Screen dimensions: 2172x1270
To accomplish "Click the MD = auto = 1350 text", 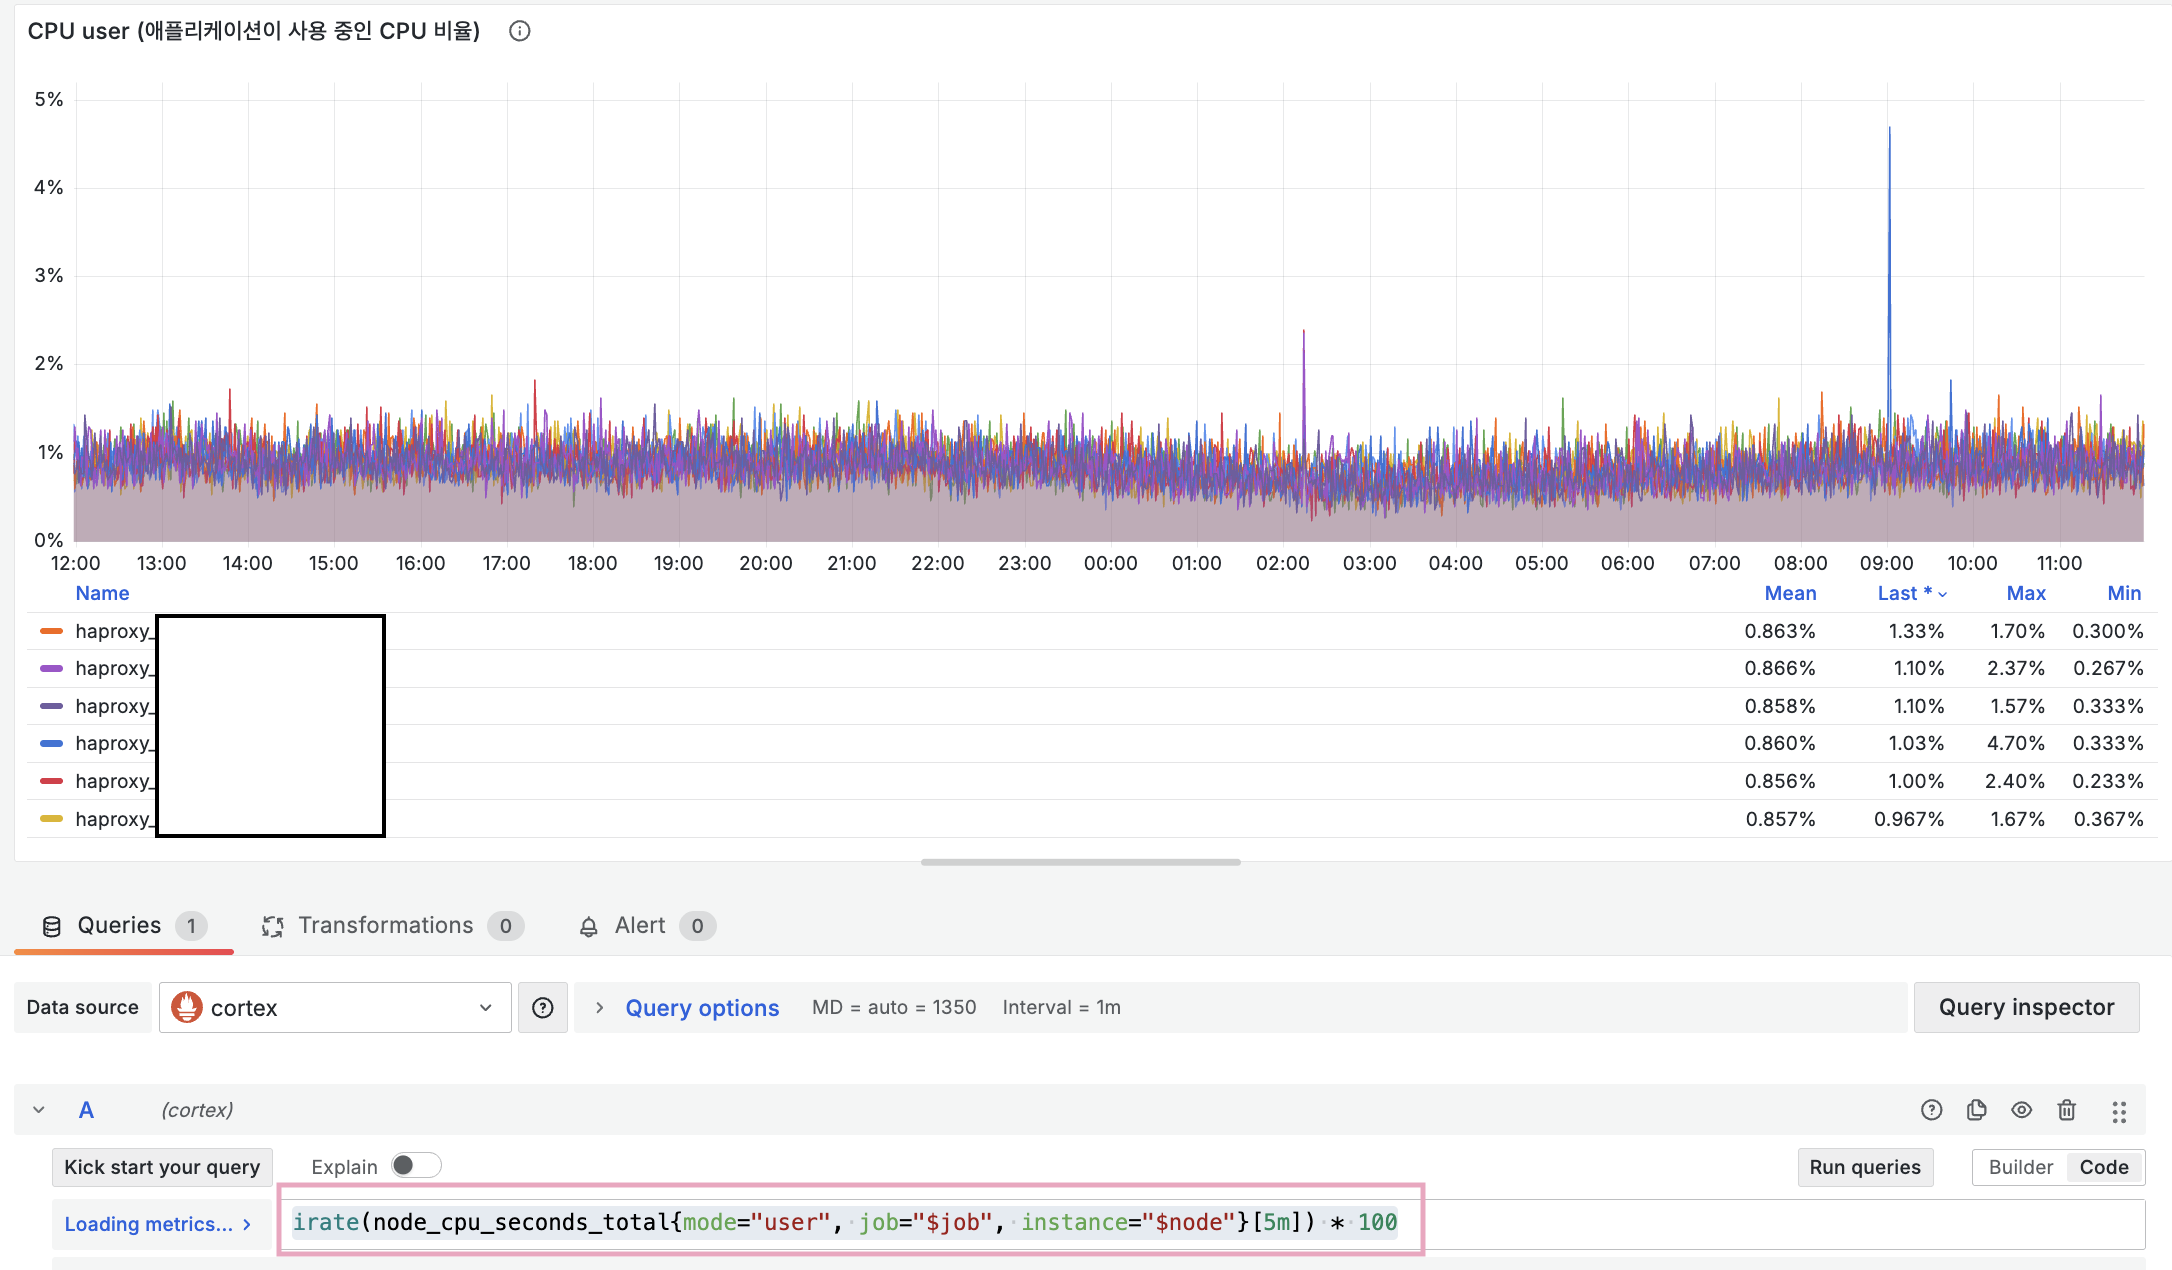I will [x=894, y=1007].
